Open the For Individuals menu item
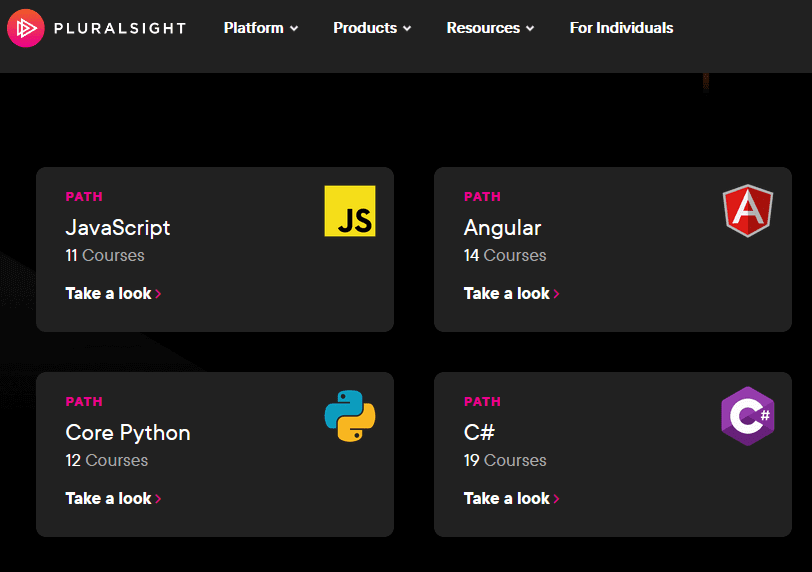 tap(621, 28)
